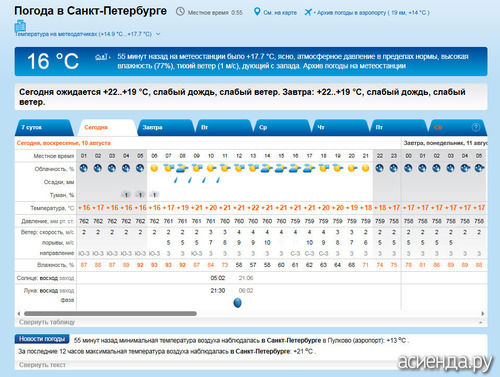Click the building sensors icon under title
Image resolution: width=500 pixels, height=377 pixels.
pyautogui.click(x=20, y=25)
